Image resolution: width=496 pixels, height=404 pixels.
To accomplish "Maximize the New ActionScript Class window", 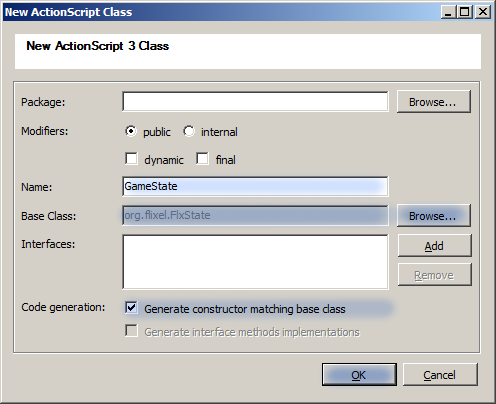I will pyautogui.click(x=465, y=12).
